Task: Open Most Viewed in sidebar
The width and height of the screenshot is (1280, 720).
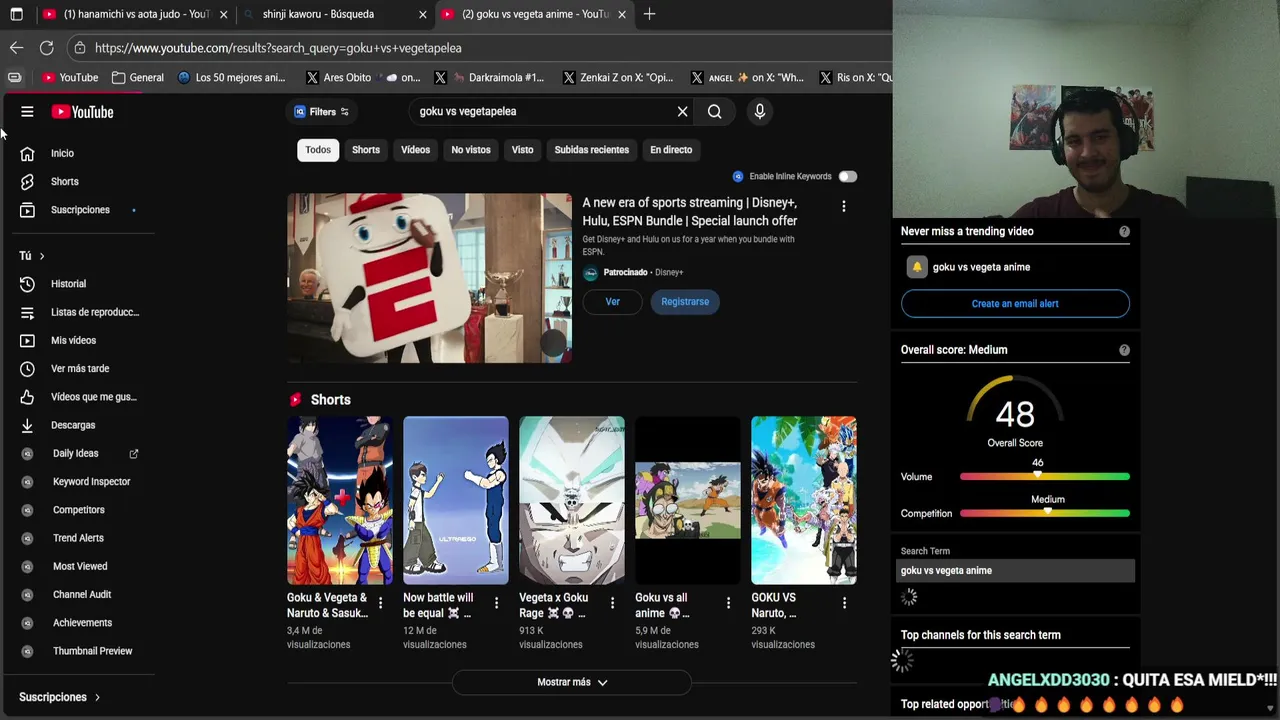Action: click(80, 566)
